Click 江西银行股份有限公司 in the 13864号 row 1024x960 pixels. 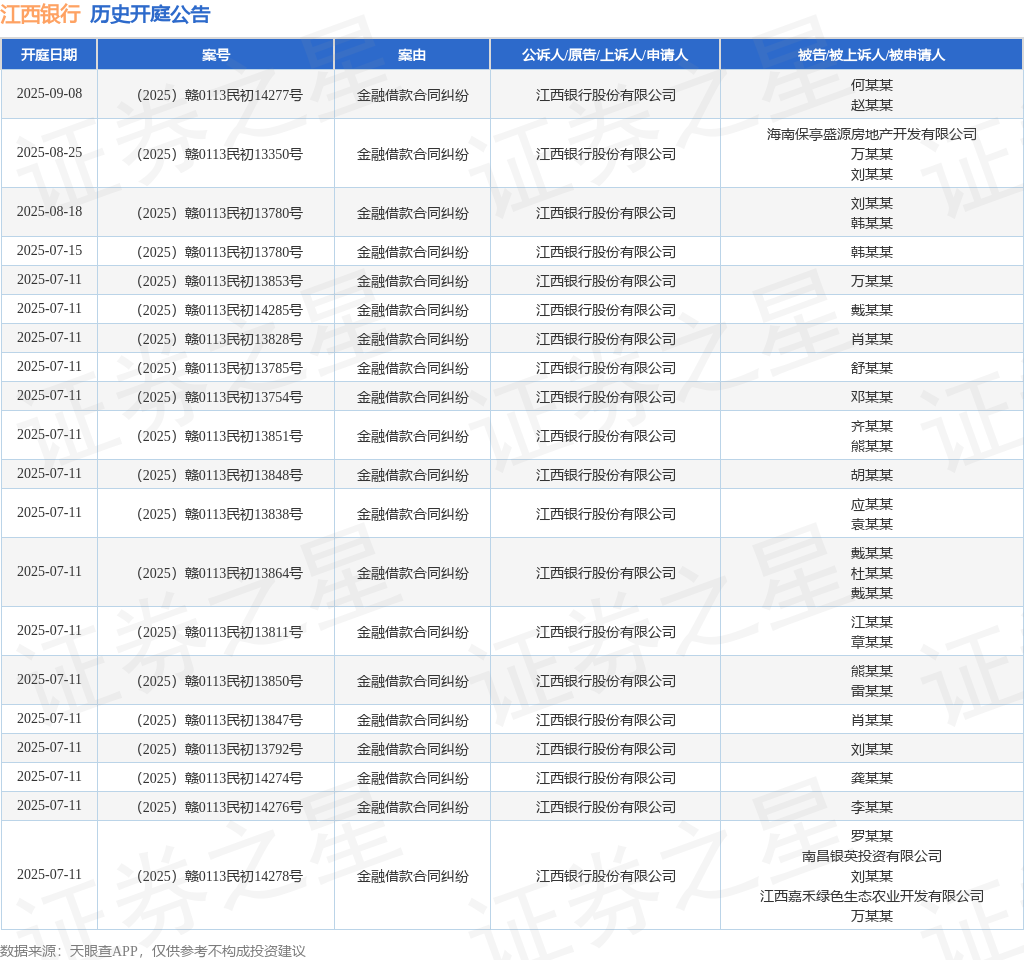605,573
